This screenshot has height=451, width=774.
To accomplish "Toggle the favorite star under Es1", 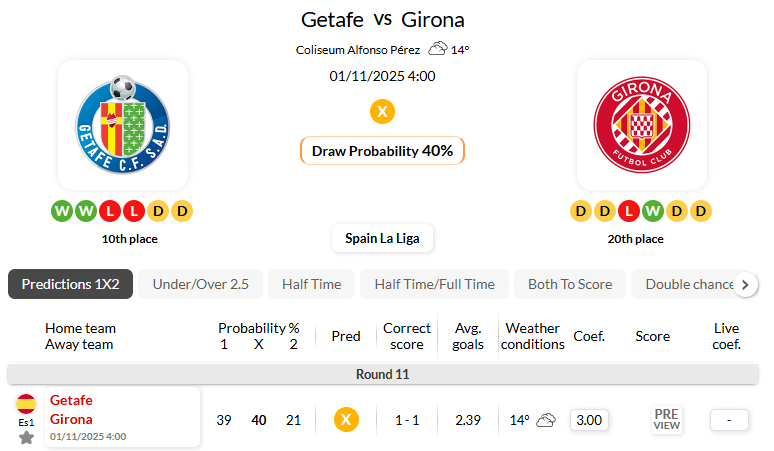I will 26,437.
